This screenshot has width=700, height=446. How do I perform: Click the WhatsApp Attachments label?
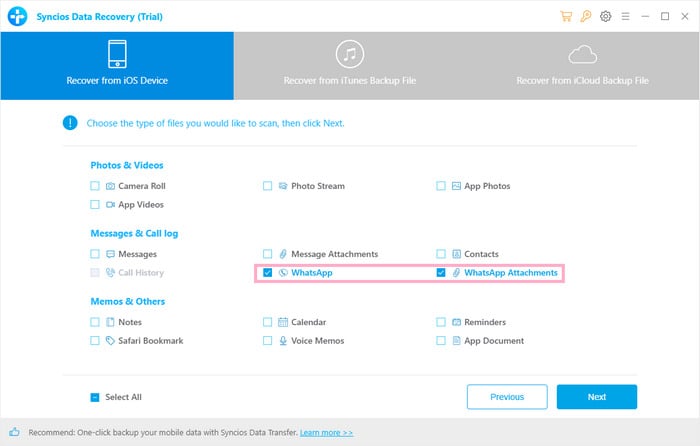(x=511, y=273)
